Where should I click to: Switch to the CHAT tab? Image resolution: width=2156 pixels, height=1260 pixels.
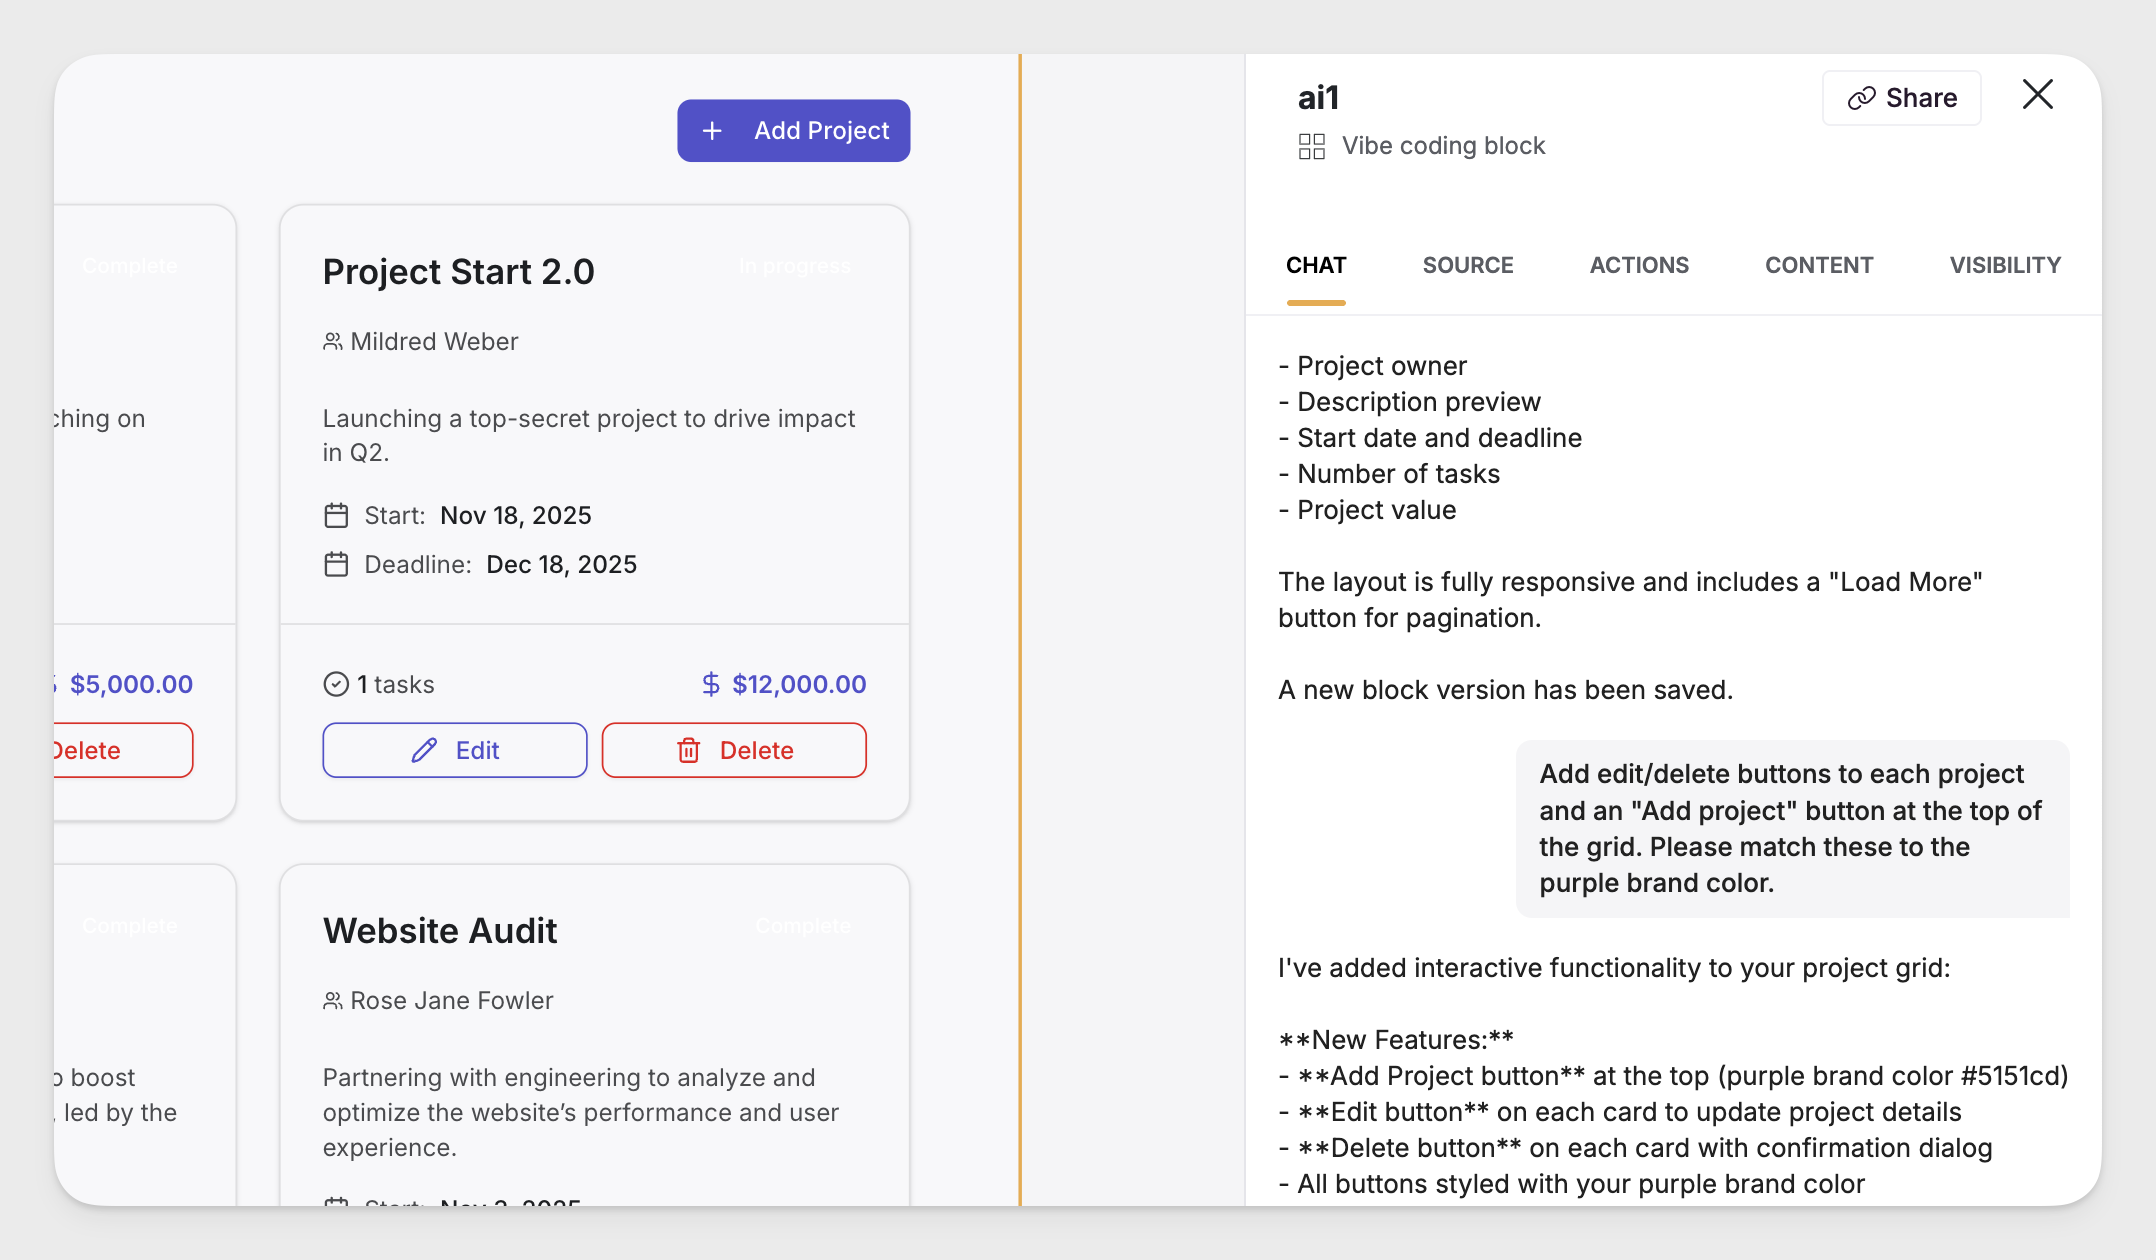pos(1316,265)
